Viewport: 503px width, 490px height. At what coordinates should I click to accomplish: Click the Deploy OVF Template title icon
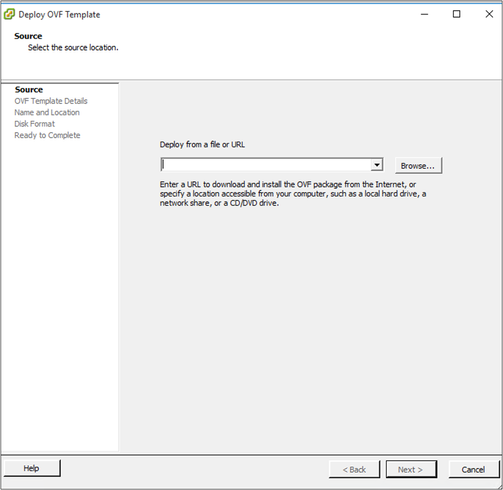pyautogui.click(x=9, y=14)
